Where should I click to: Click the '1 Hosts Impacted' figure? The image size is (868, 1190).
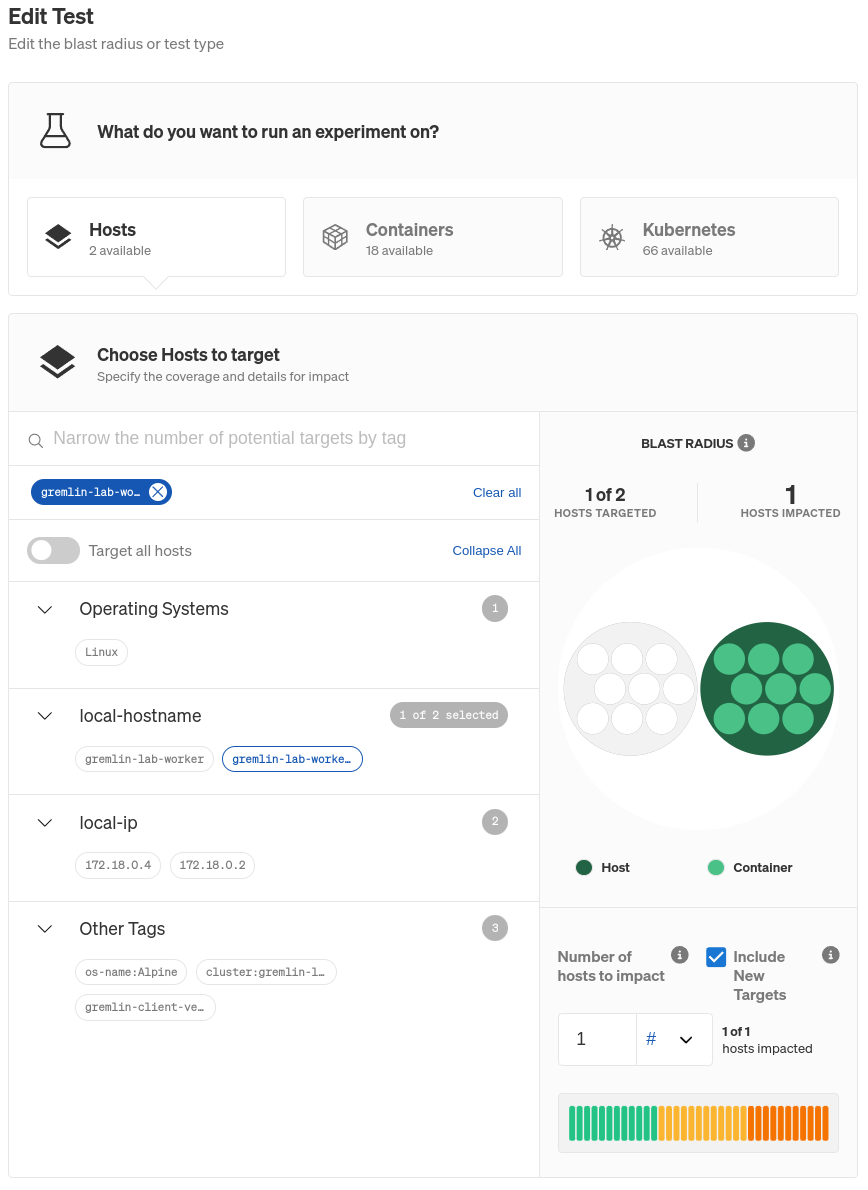790,502
